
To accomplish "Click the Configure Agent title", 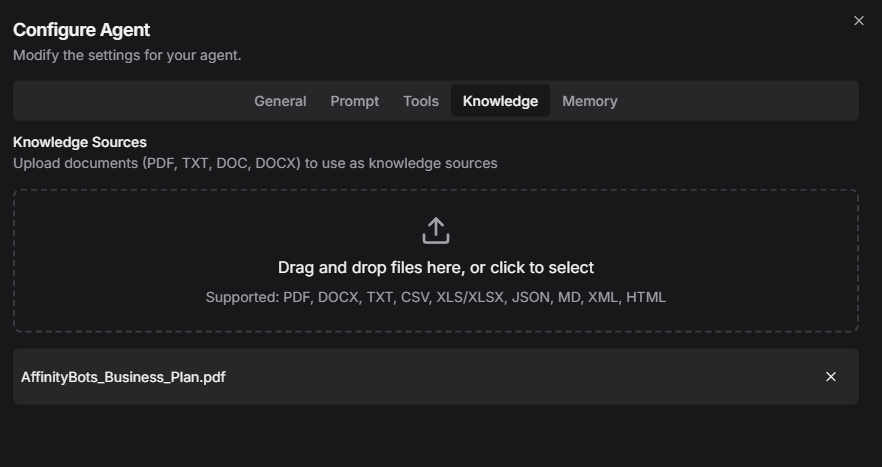I will tap(82, 30).
